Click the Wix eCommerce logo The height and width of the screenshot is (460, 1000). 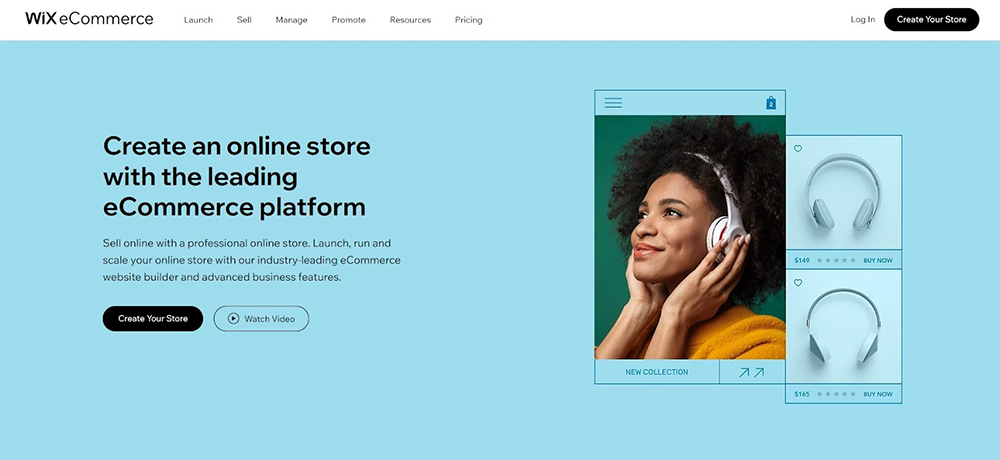pyautogui.click(x=89, y=19)
